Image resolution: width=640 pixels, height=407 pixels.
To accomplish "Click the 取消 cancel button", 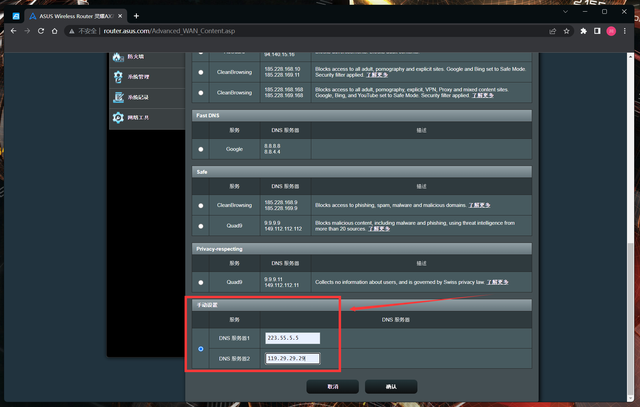I will pos(333,385).
